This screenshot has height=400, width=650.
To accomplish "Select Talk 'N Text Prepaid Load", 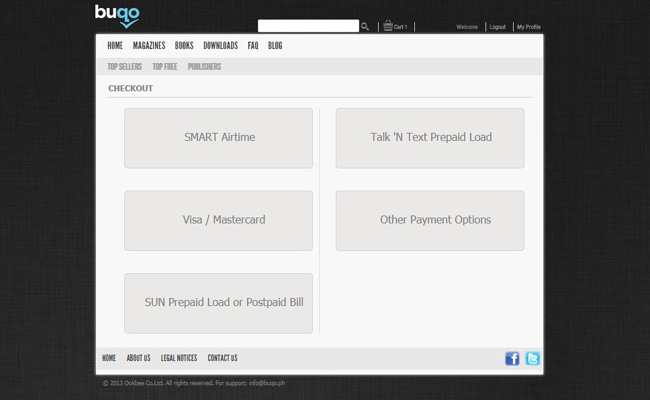I will pyautogui.click(x=430, y=138).
